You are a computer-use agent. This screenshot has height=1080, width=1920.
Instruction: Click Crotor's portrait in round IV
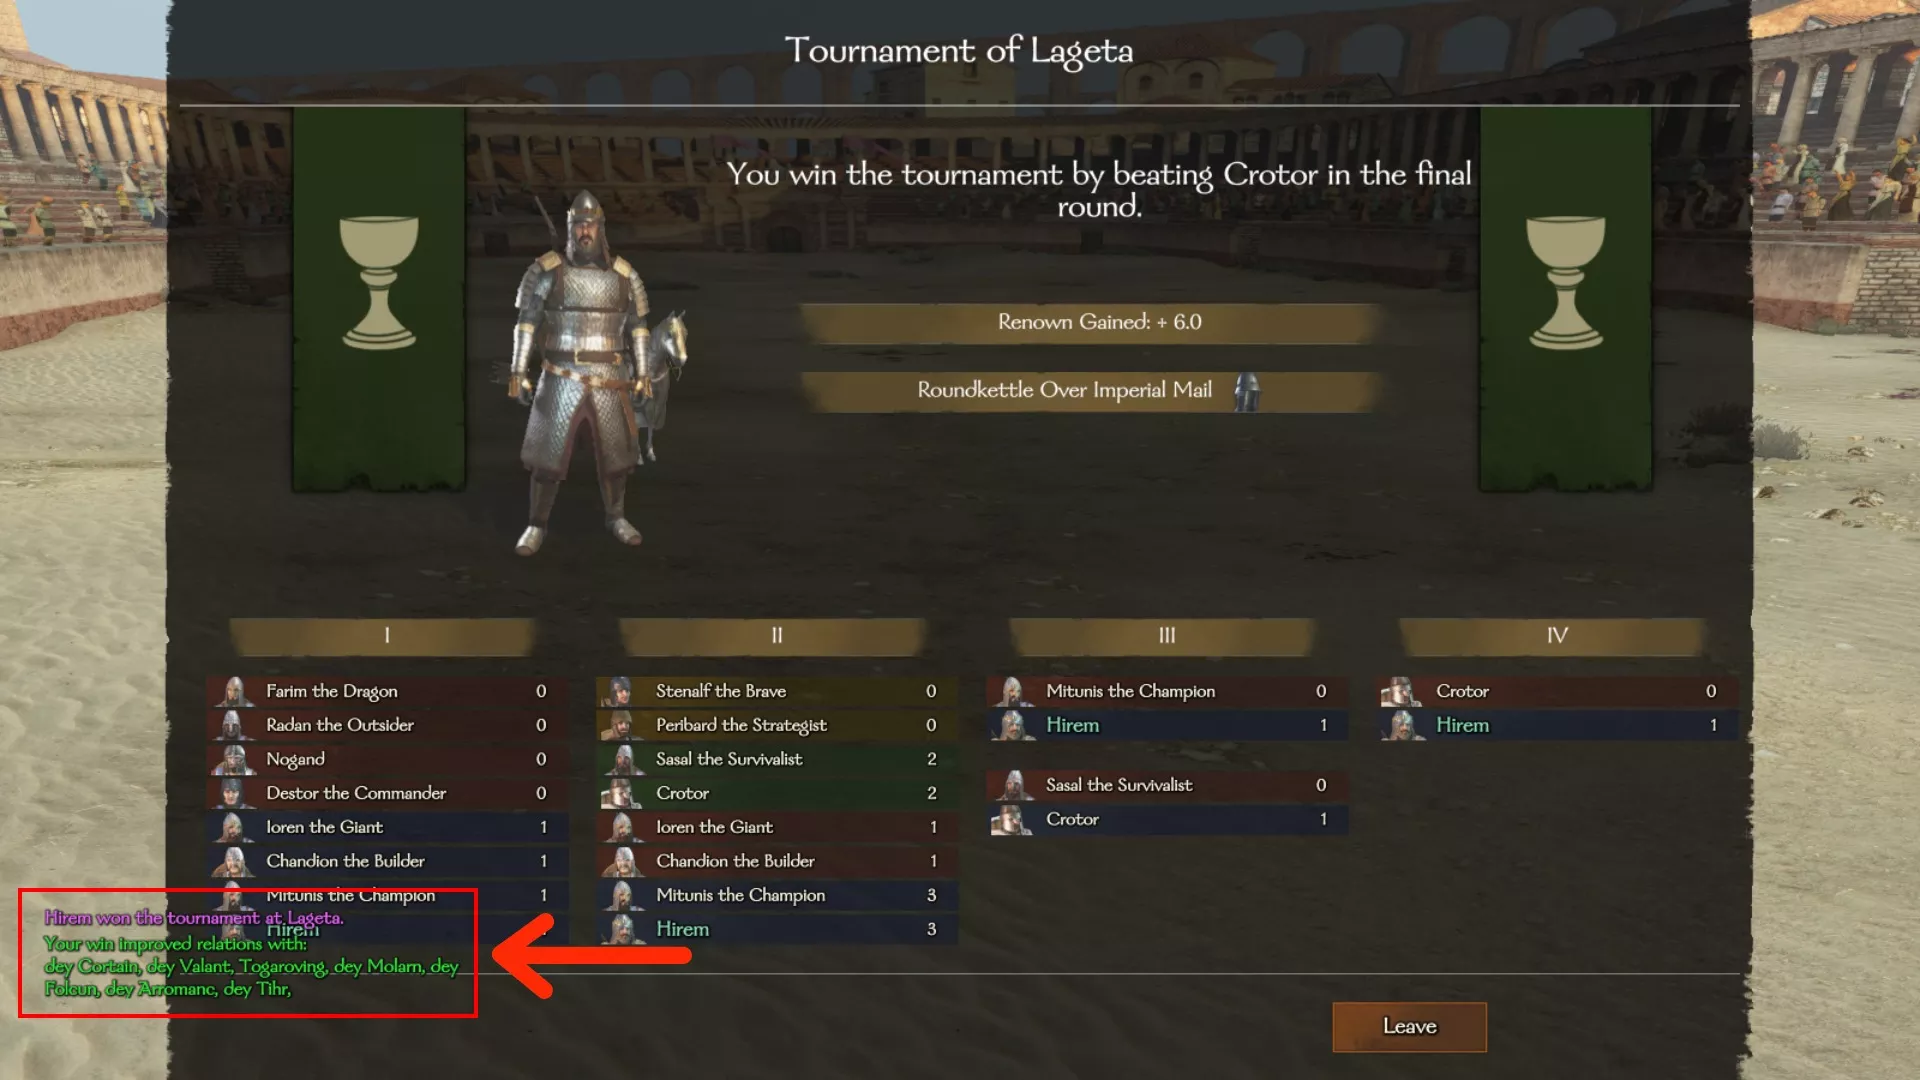point(1403,691)
